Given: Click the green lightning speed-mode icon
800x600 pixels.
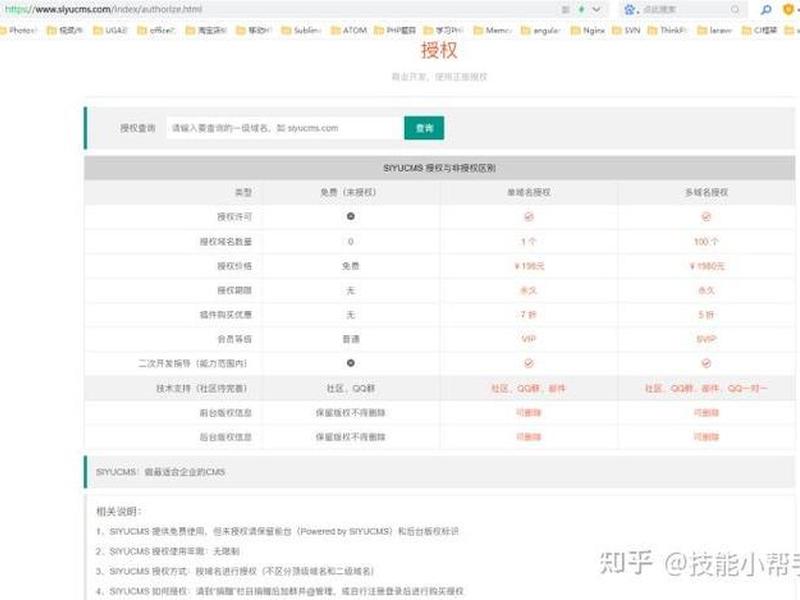Looking at the screenshot, I should tap(581, 10).
